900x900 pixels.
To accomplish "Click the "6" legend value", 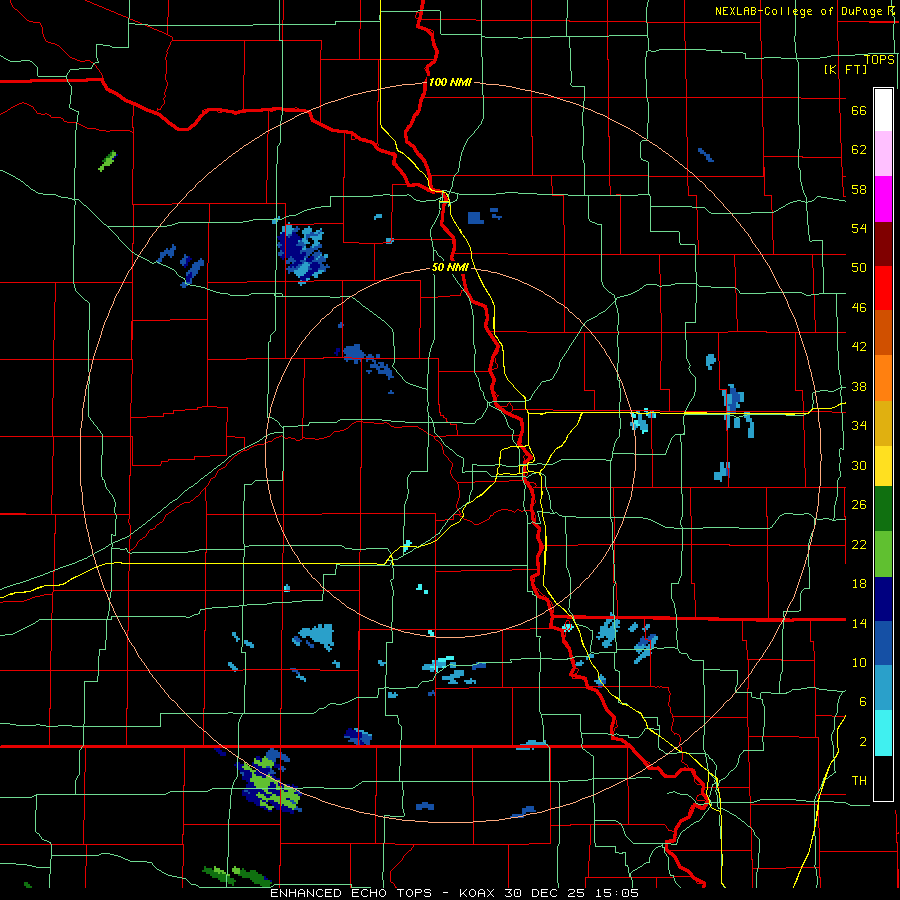I will 862,702.
